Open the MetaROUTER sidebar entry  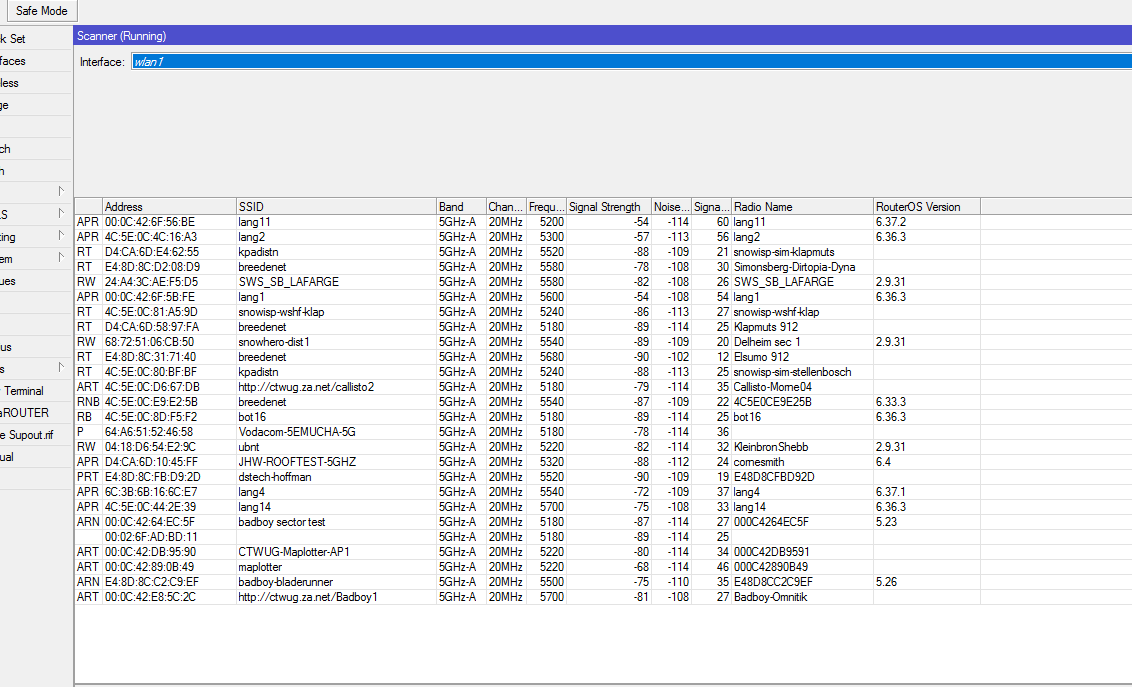[25, 413]
